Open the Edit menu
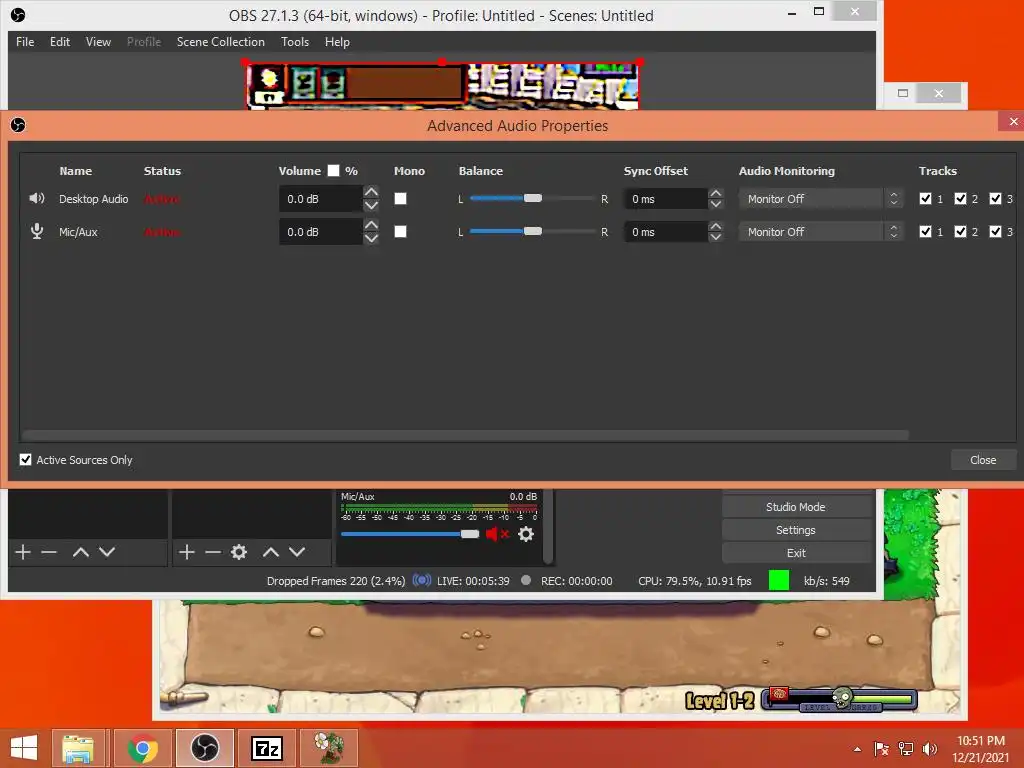The height and width of the screenshot is (768, 1024). tap(59, 42)
